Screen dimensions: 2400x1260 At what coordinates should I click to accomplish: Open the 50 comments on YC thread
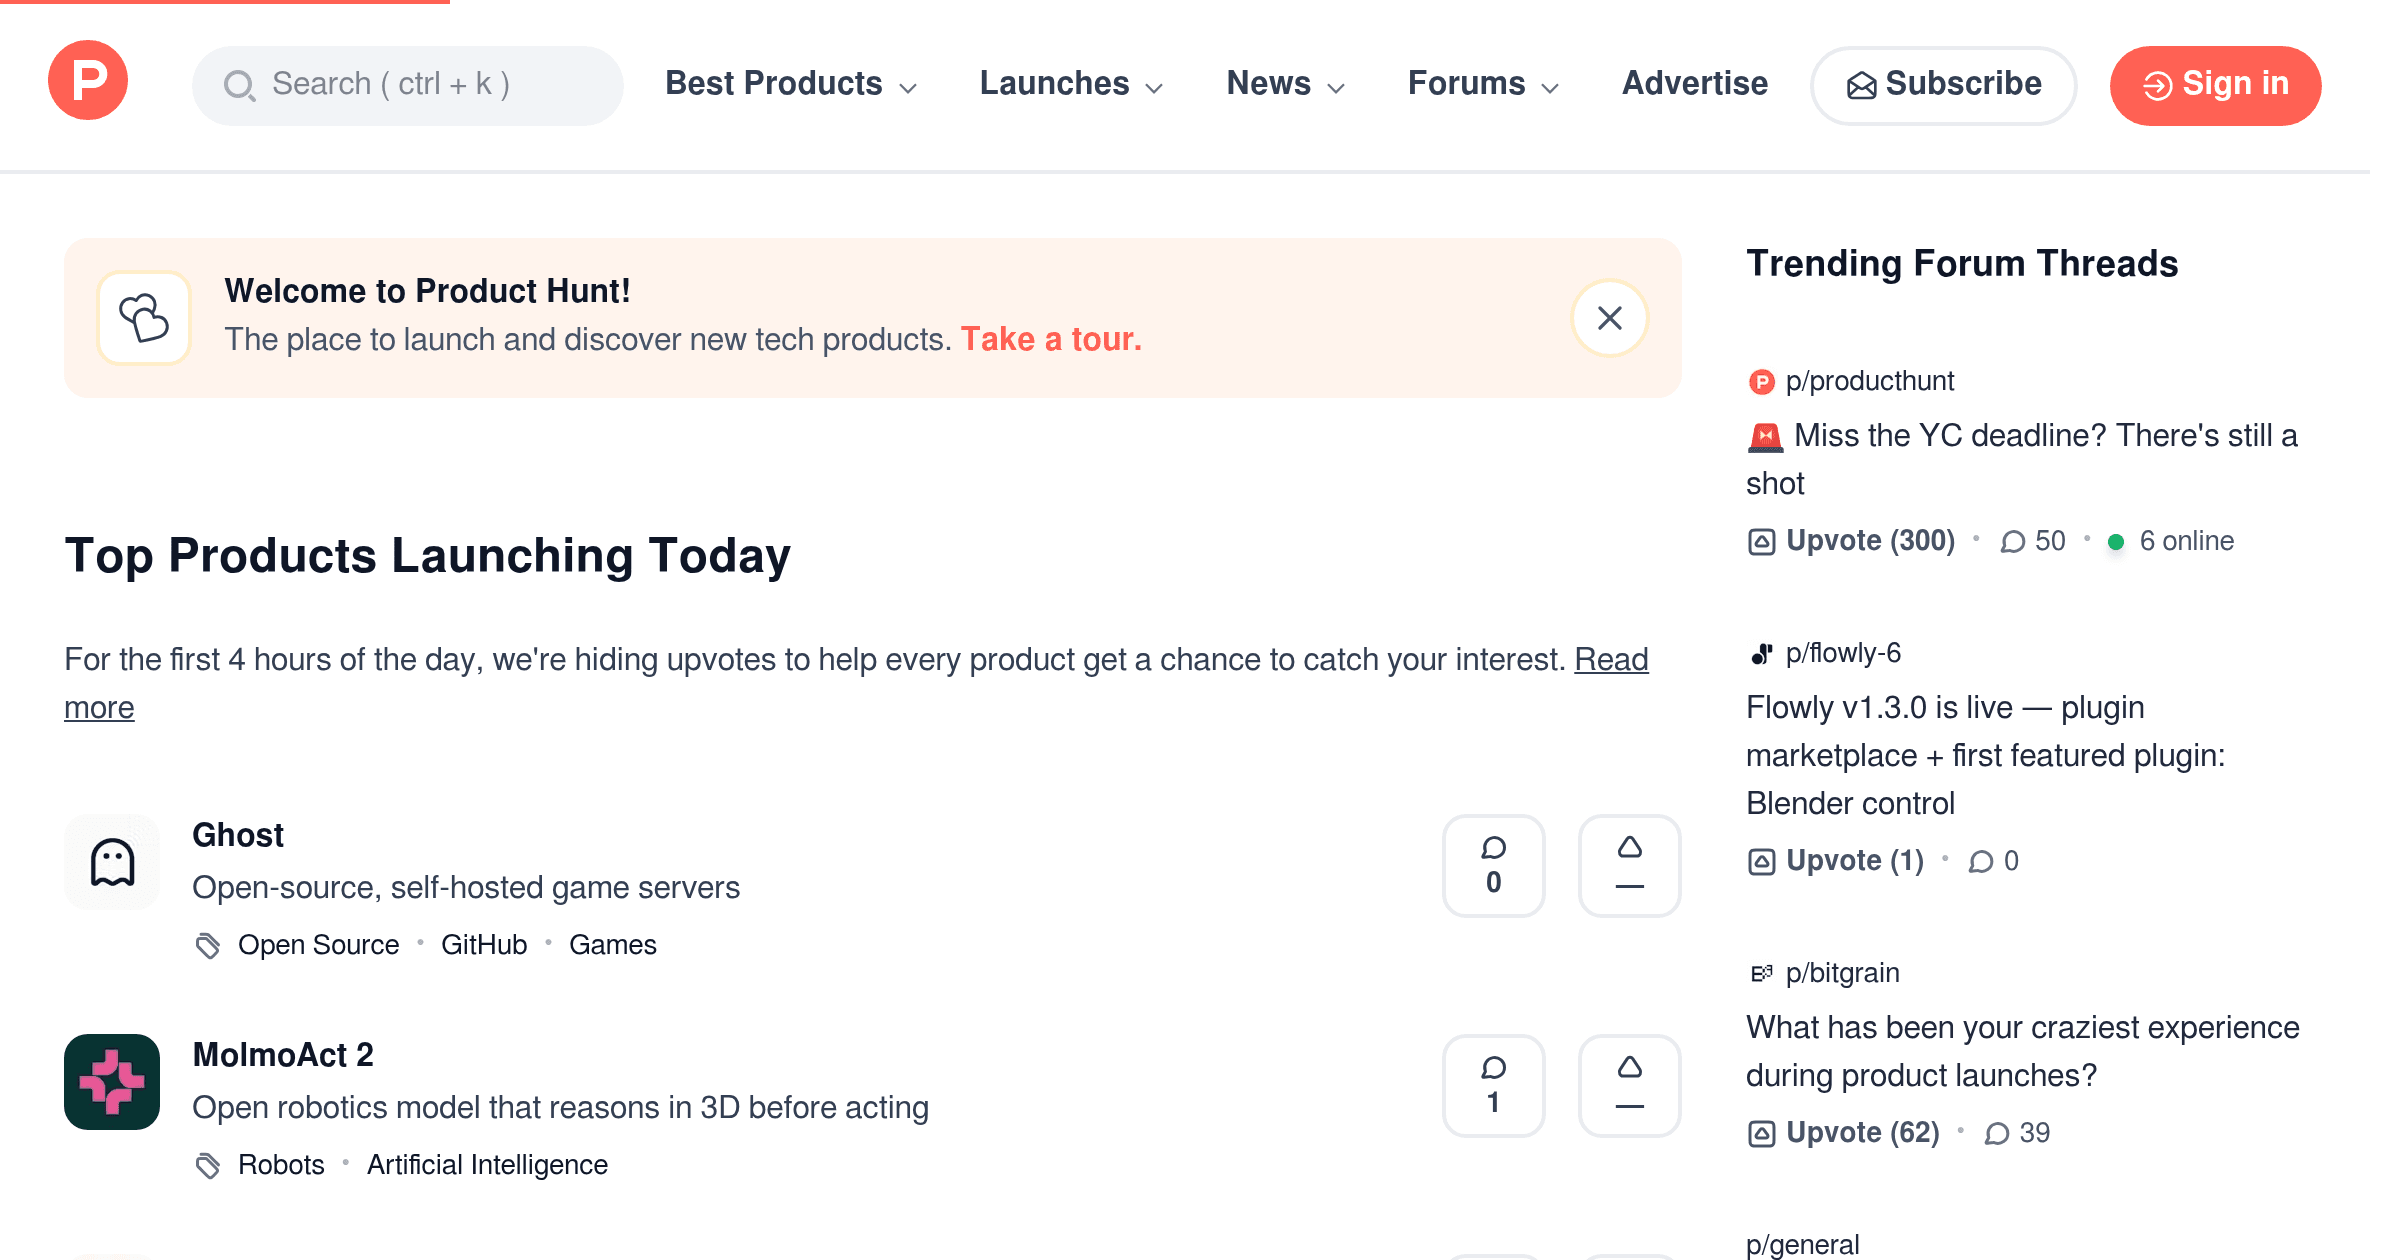(2033, 541)
